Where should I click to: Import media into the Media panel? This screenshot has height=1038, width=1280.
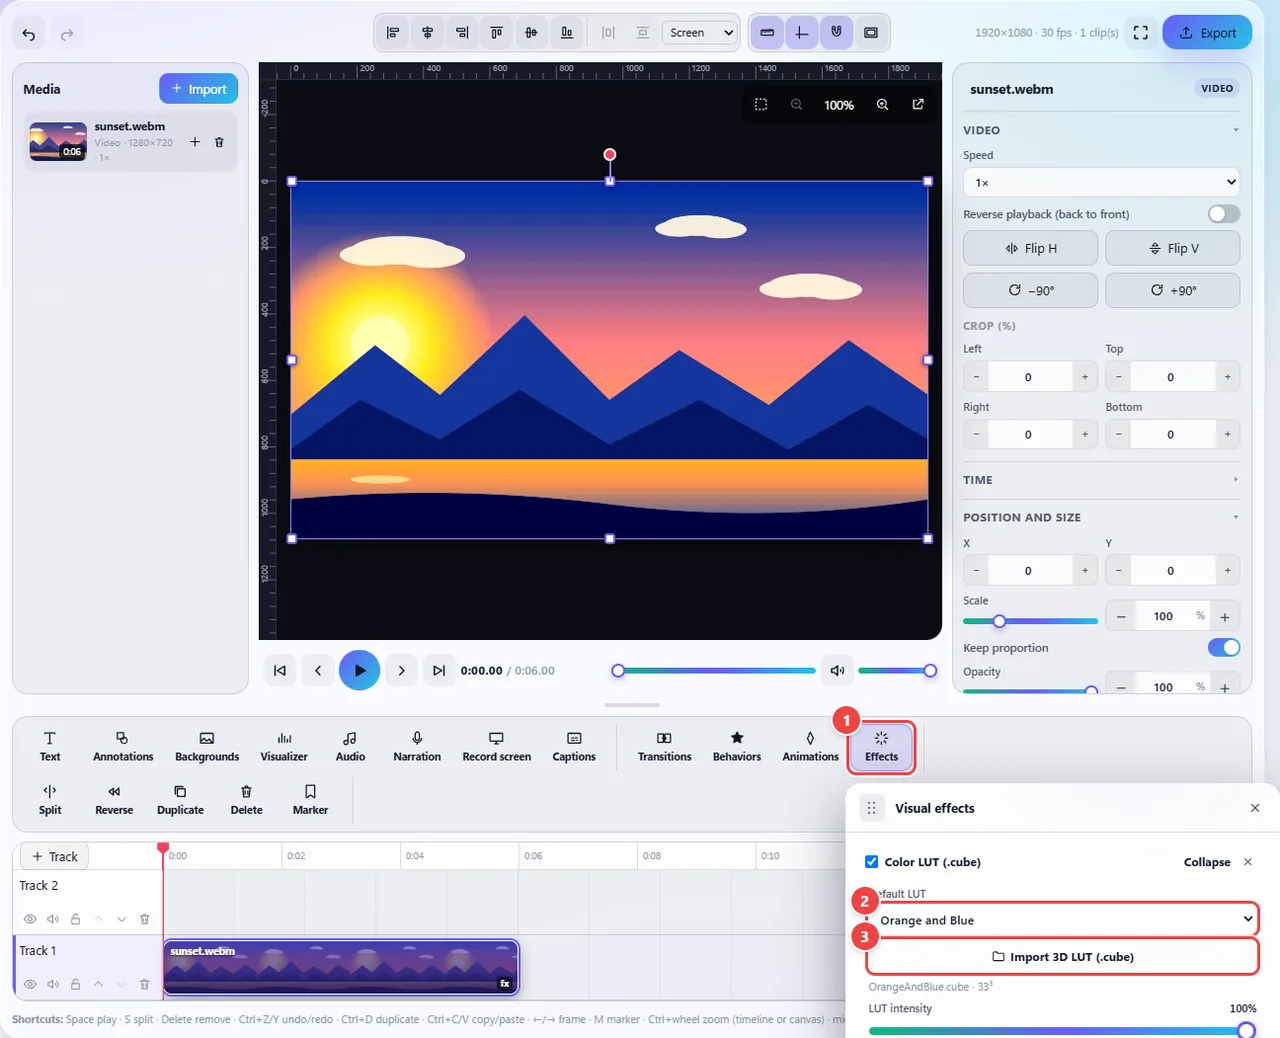click(x=198, y=89)
